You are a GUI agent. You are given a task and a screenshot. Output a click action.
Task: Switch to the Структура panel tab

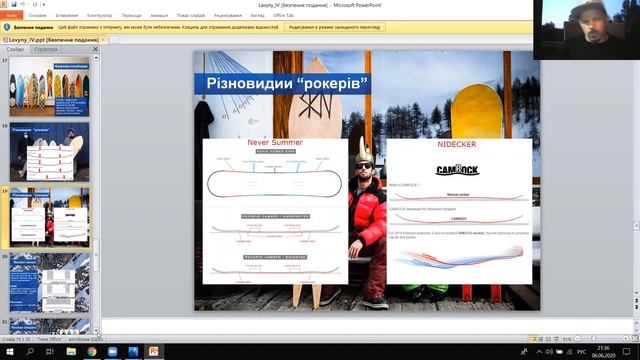point(46,49)
